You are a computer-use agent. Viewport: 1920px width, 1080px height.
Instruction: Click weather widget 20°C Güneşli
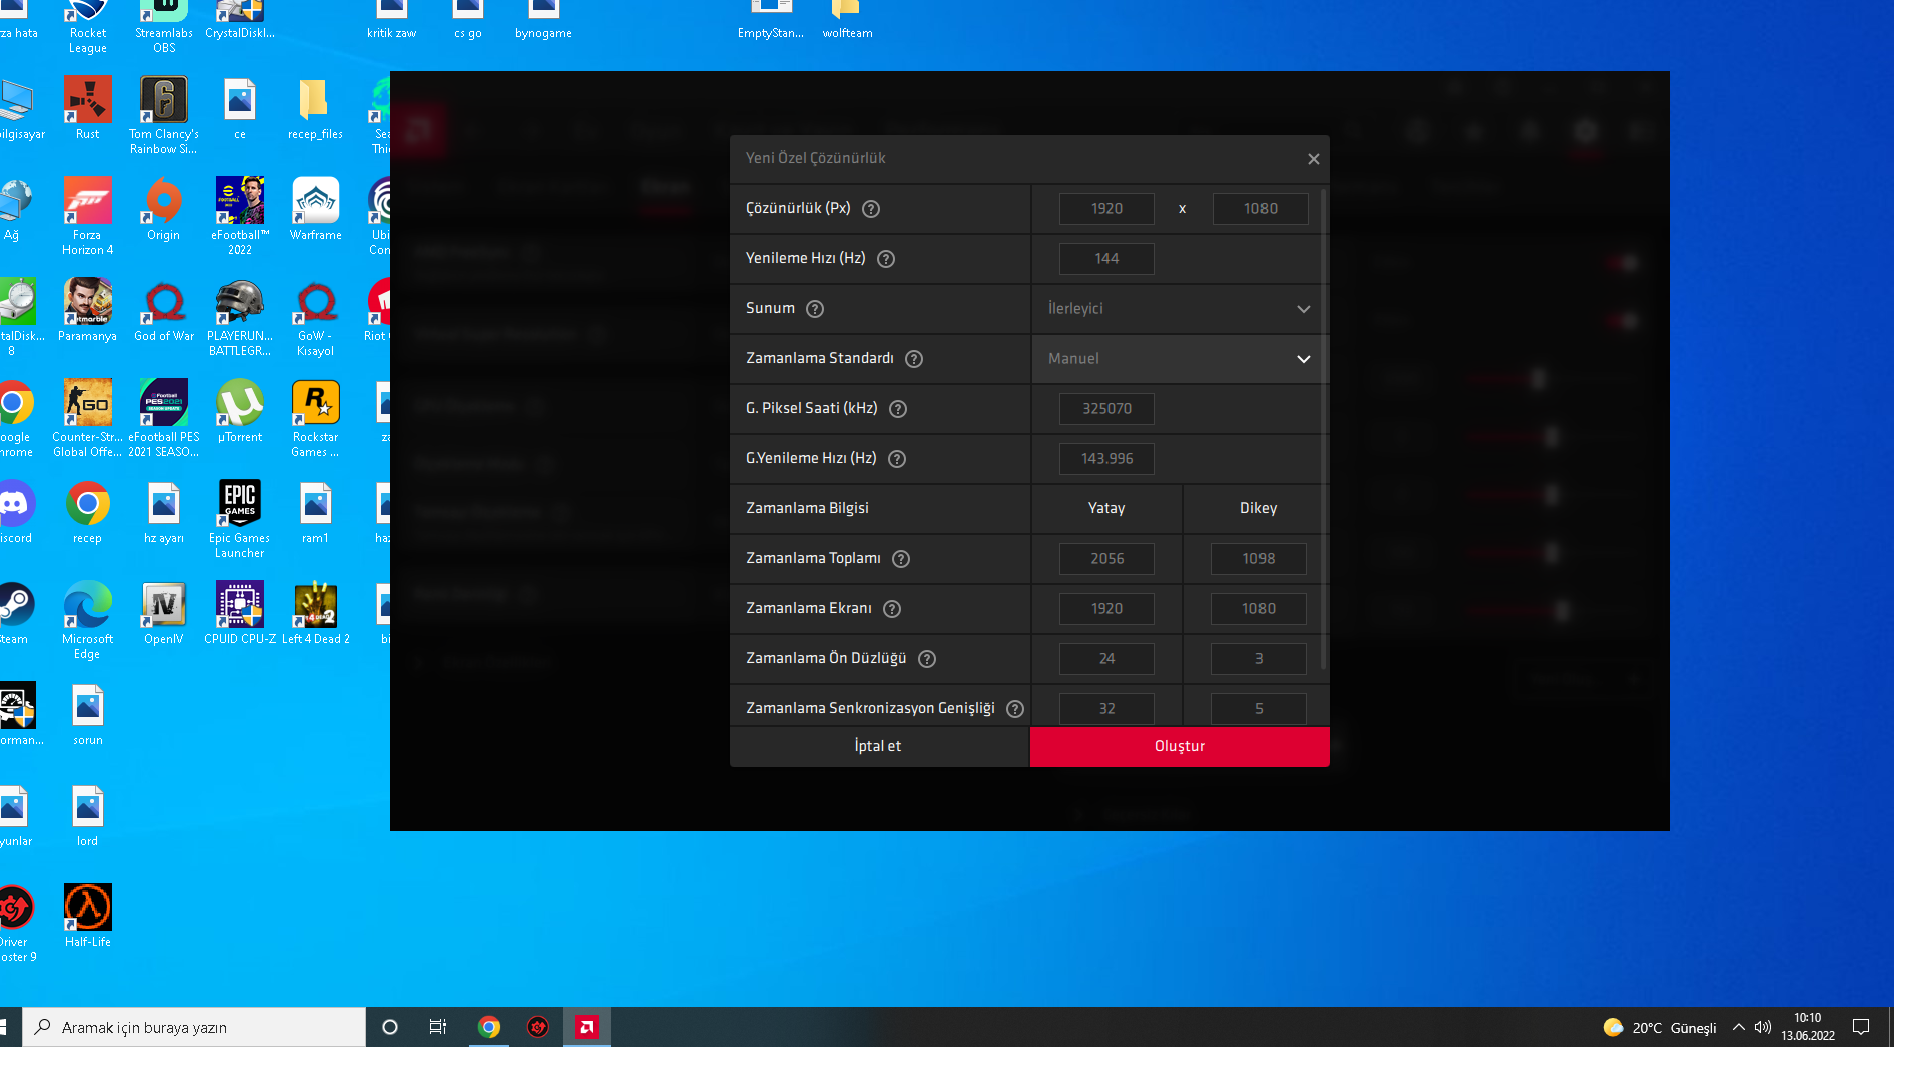(x=1660, y=1027)
